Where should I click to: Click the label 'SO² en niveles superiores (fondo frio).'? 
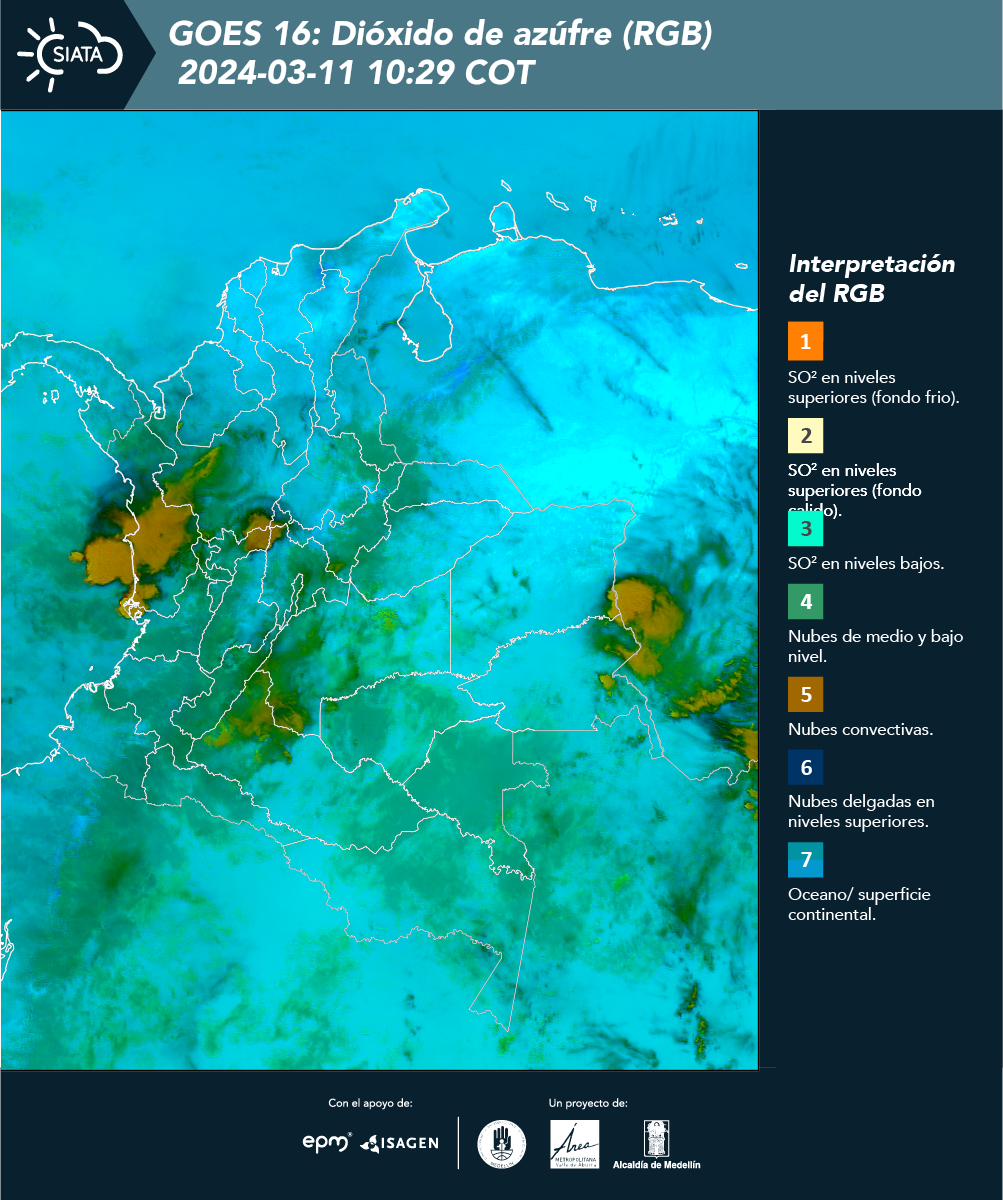[x=874, y=387]
